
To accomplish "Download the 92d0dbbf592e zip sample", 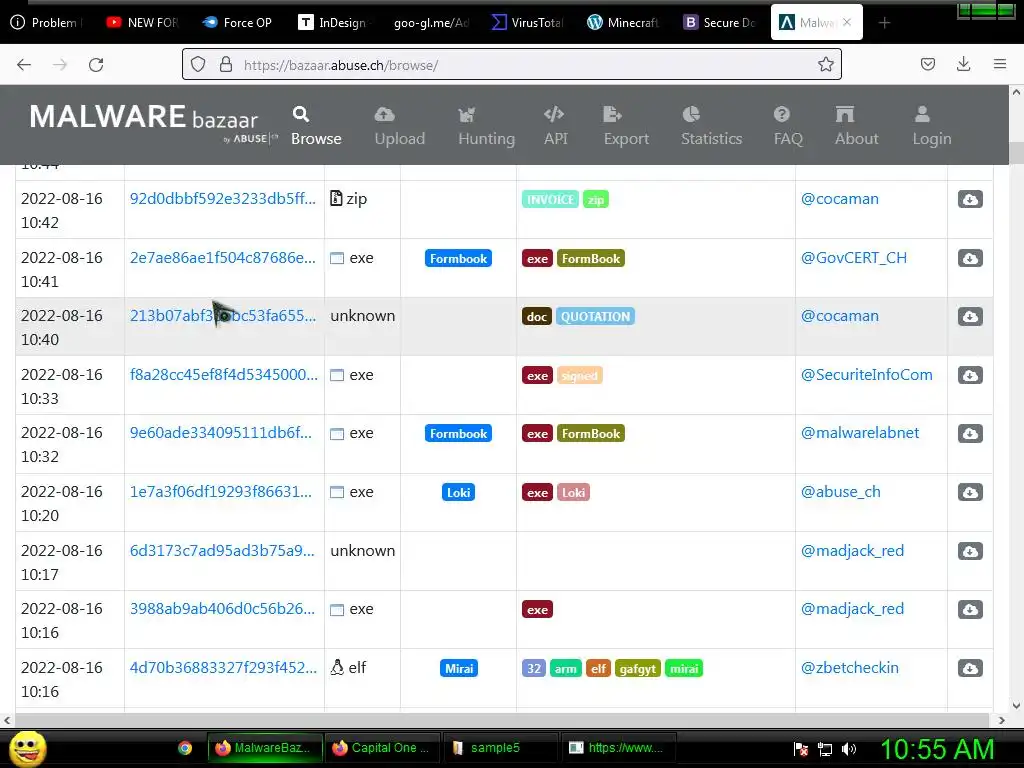I will [970, 199].
